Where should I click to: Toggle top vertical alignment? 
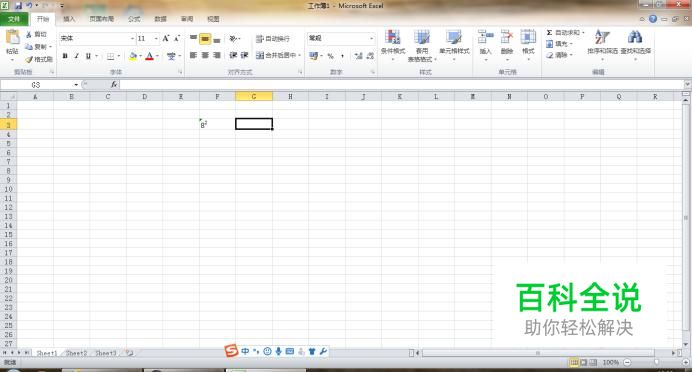(193, 38)
